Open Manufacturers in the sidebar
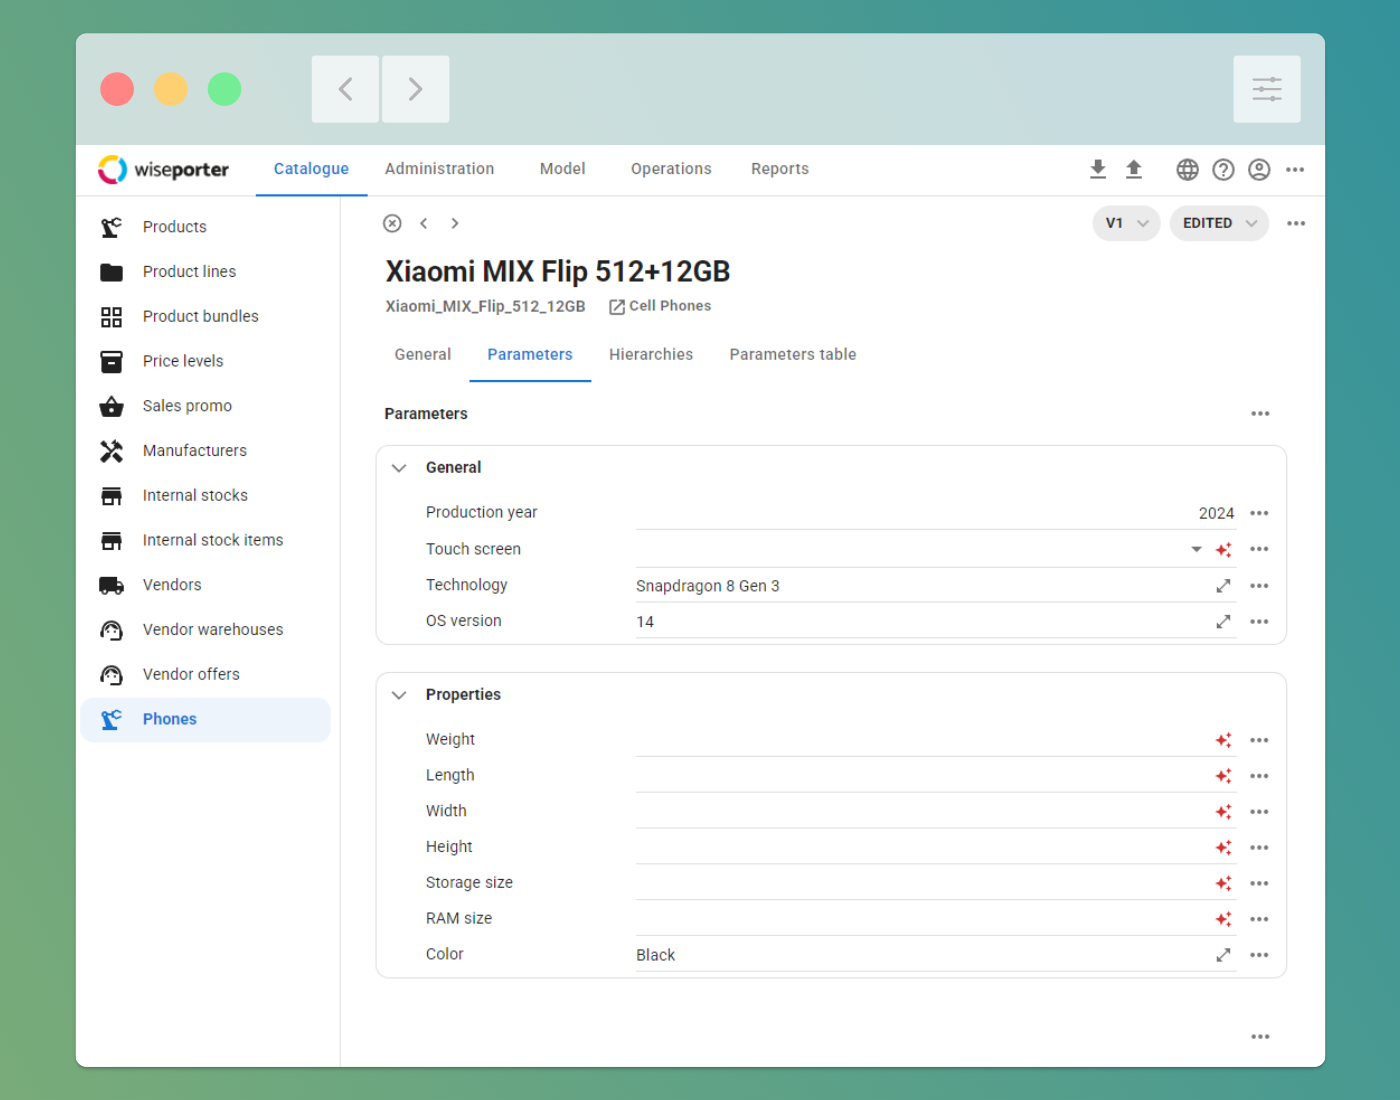This screenshot has width=1400, height=1100. click(x=205, y=451)
